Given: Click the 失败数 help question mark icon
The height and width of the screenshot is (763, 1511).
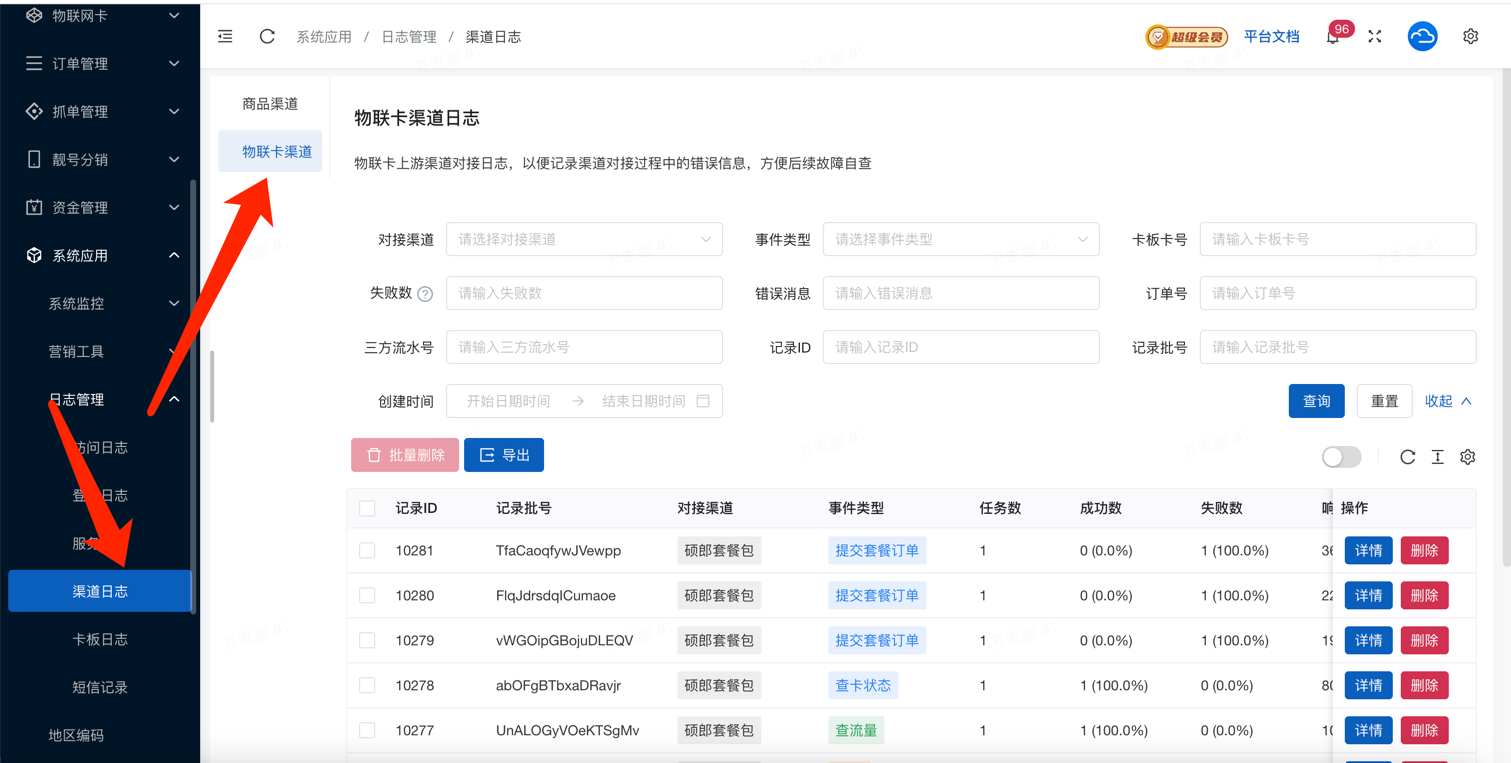Looking at the screenshot, I should coord(425,294).
